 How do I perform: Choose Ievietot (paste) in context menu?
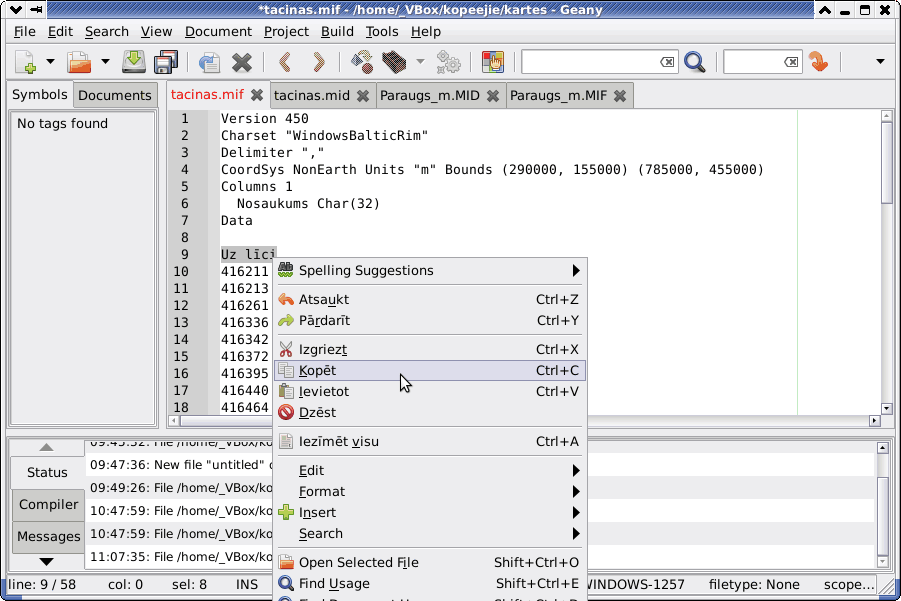tap(430, 391)
